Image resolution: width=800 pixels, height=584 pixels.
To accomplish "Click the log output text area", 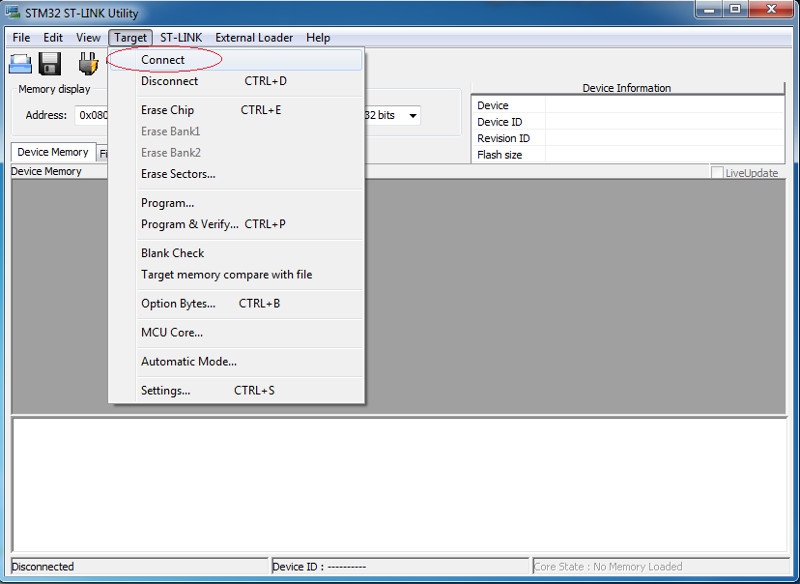I will (399, 485).
